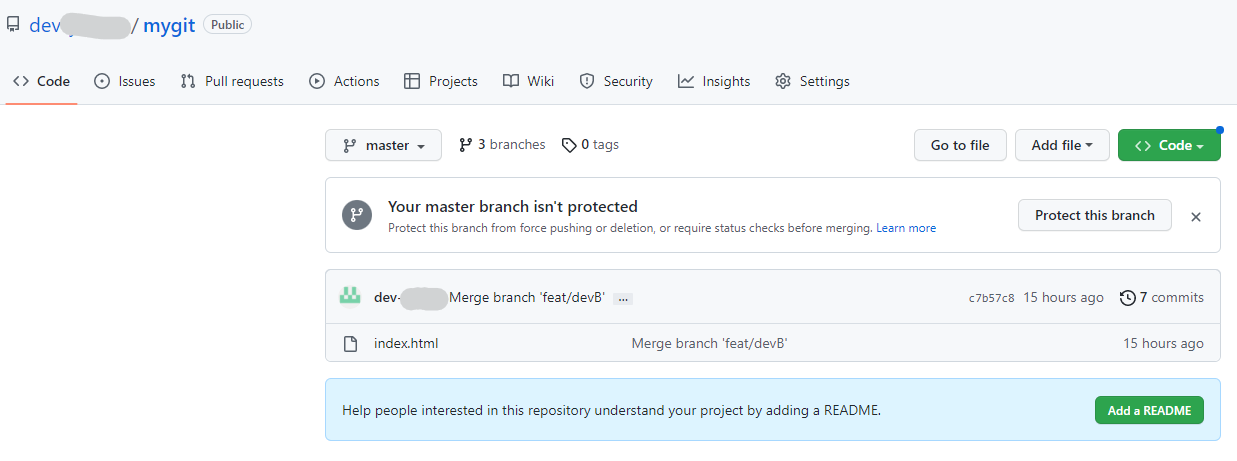Open the Actions tab
The height and width of the screenshot is (461, 1237).
[344, 81]
